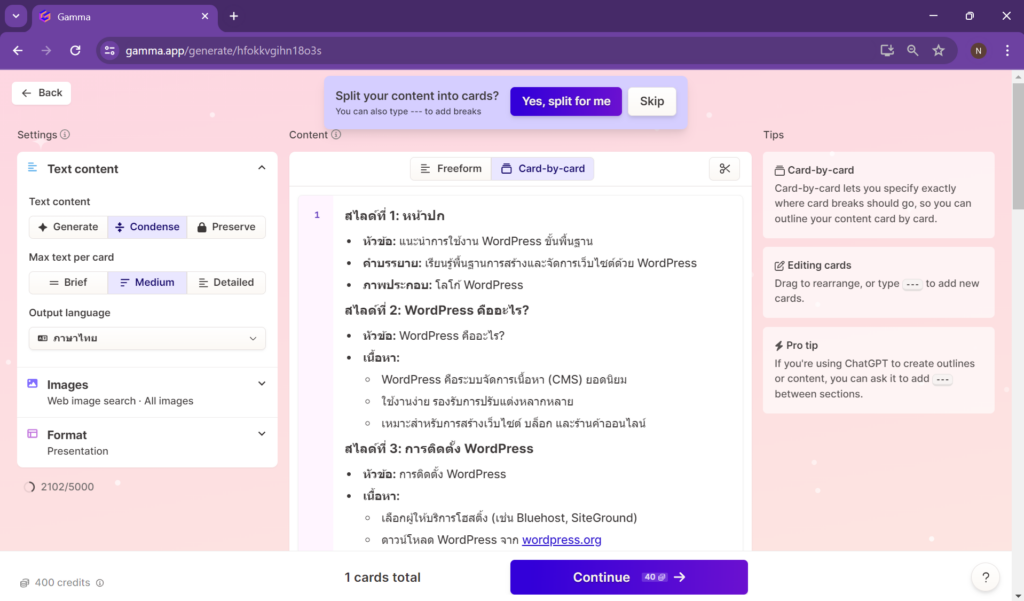Open the wordpress.org link
The height and width of the screenshot is (601, 1024).
pos(562,540)
